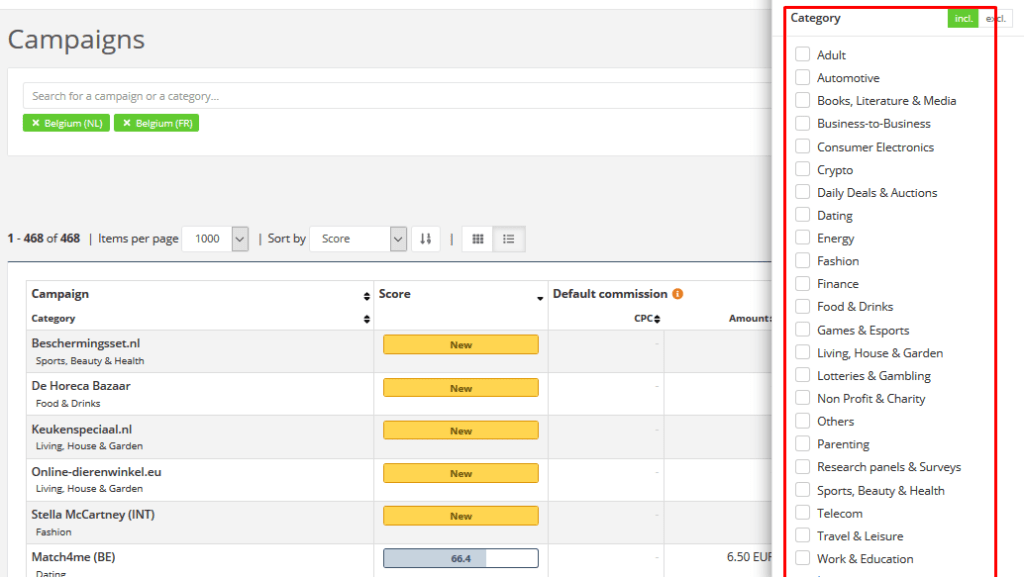Image resolution: width=1024 pixels, height=577 pixels.
Task: Select Research panels & Surveys checkbox
Action: click(x=803, y=467)
